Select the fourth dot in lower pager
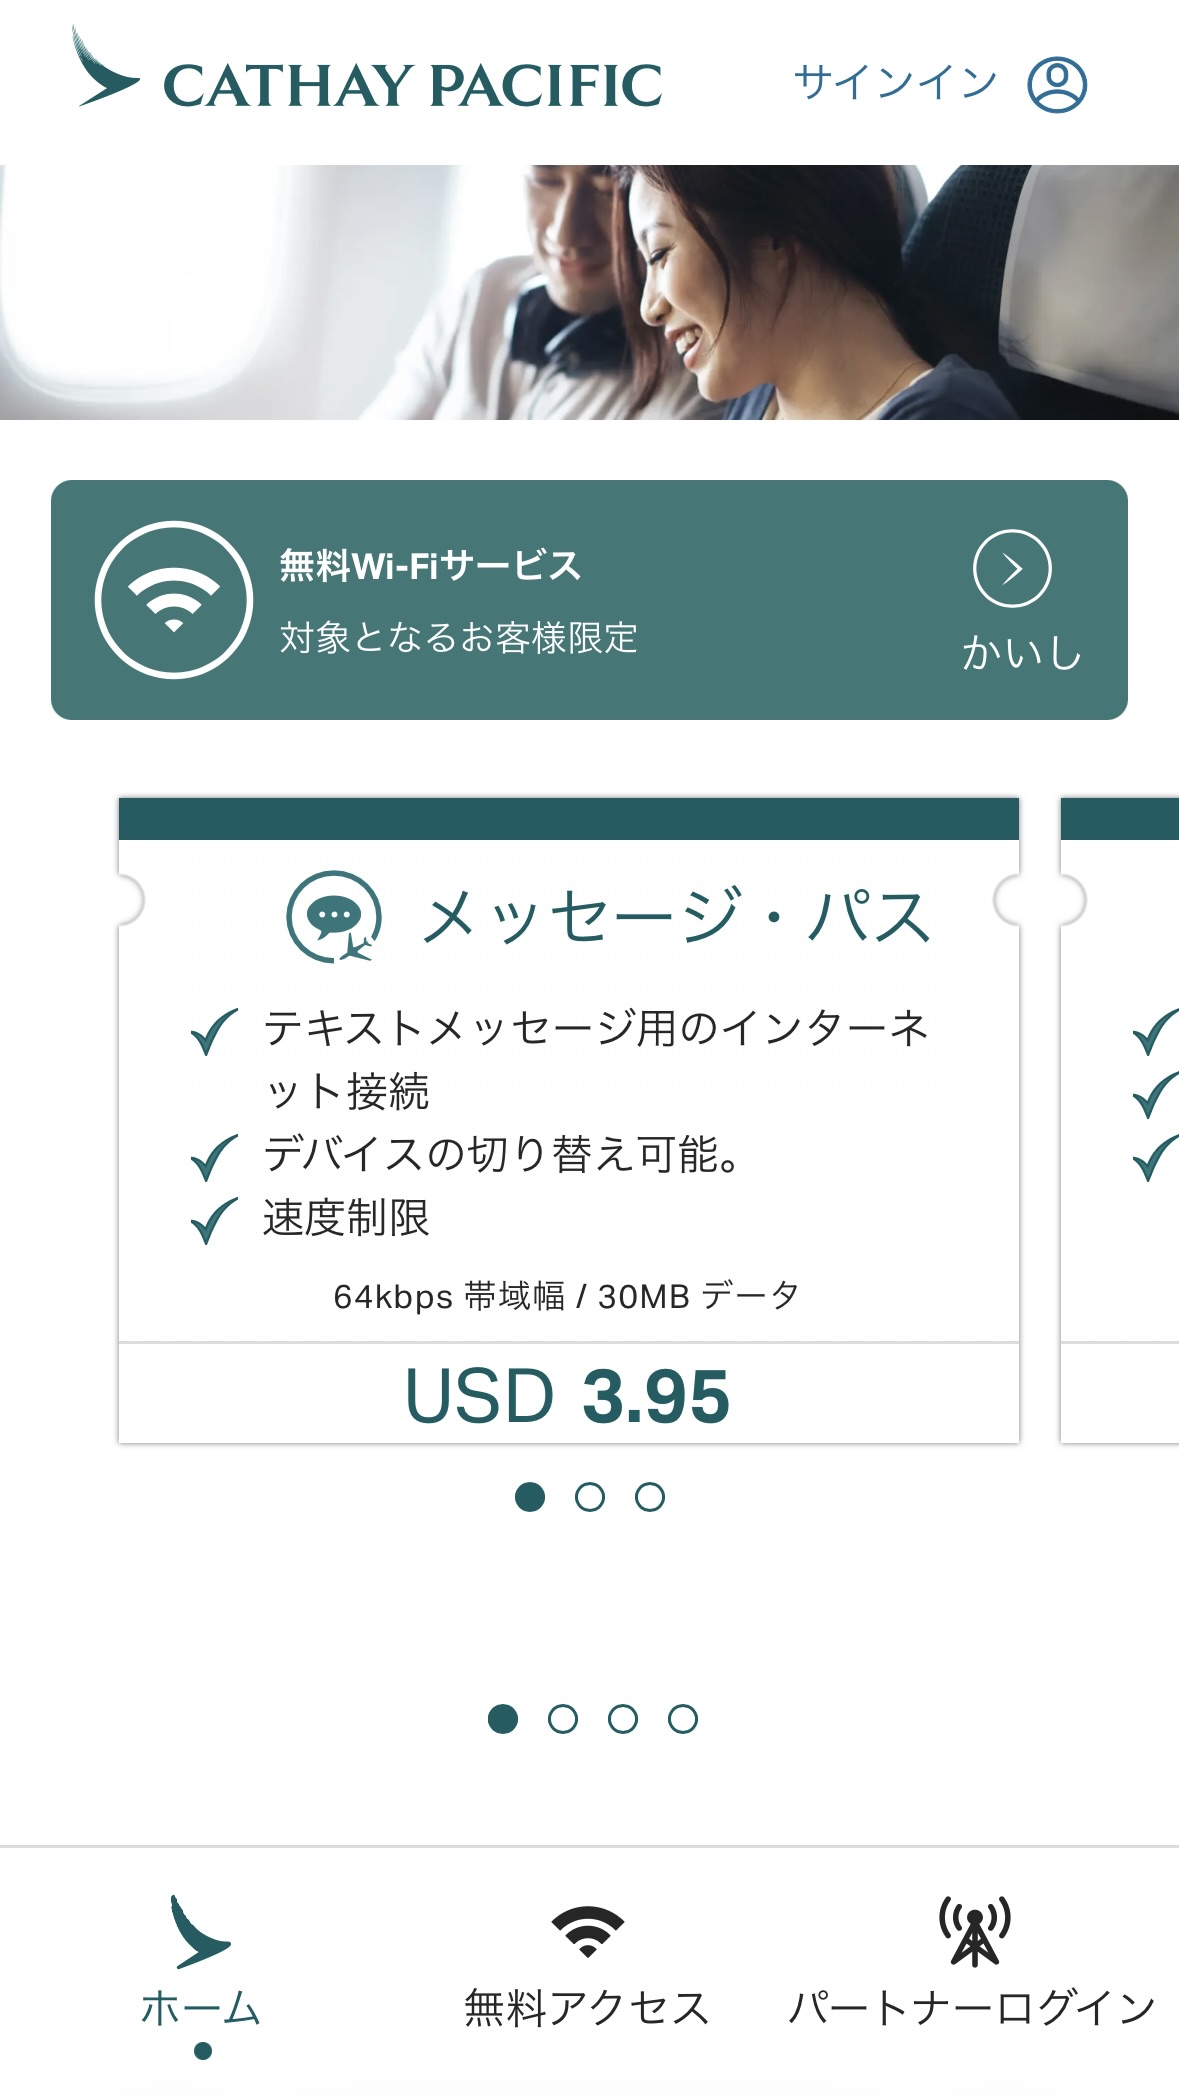 (683, 1719)
